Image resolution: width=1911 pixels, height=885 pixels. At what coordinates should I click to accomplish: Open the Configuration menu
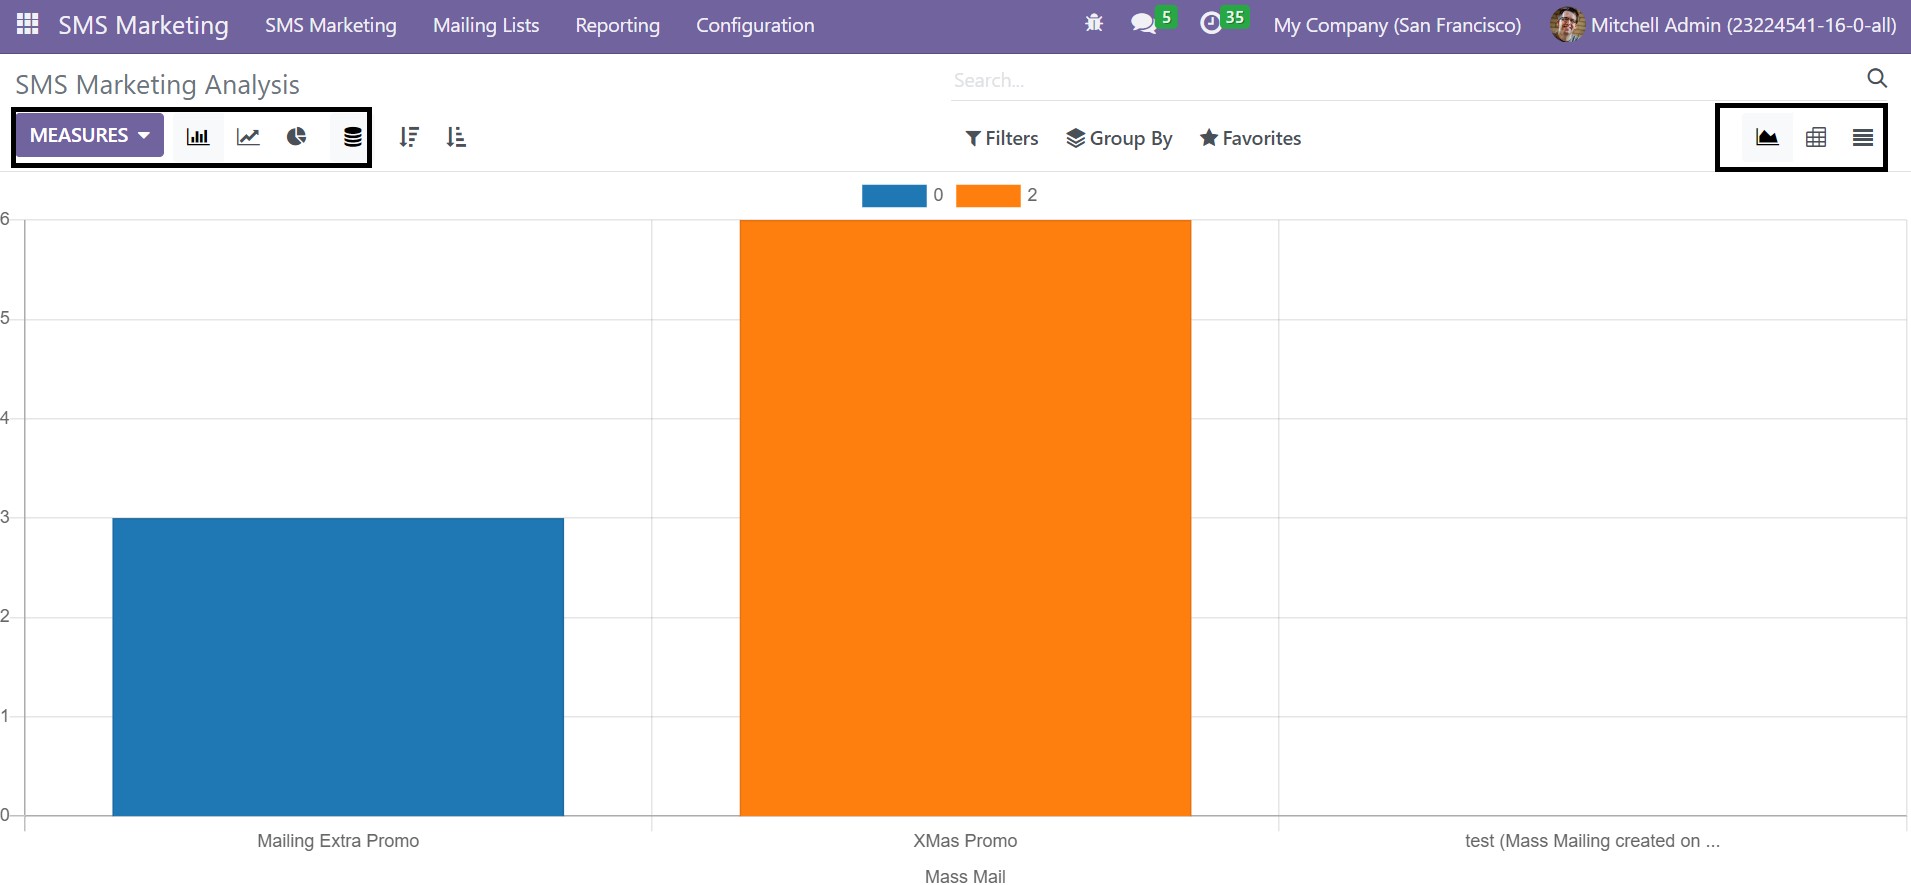pyautogui.click(x=755, y=25)
